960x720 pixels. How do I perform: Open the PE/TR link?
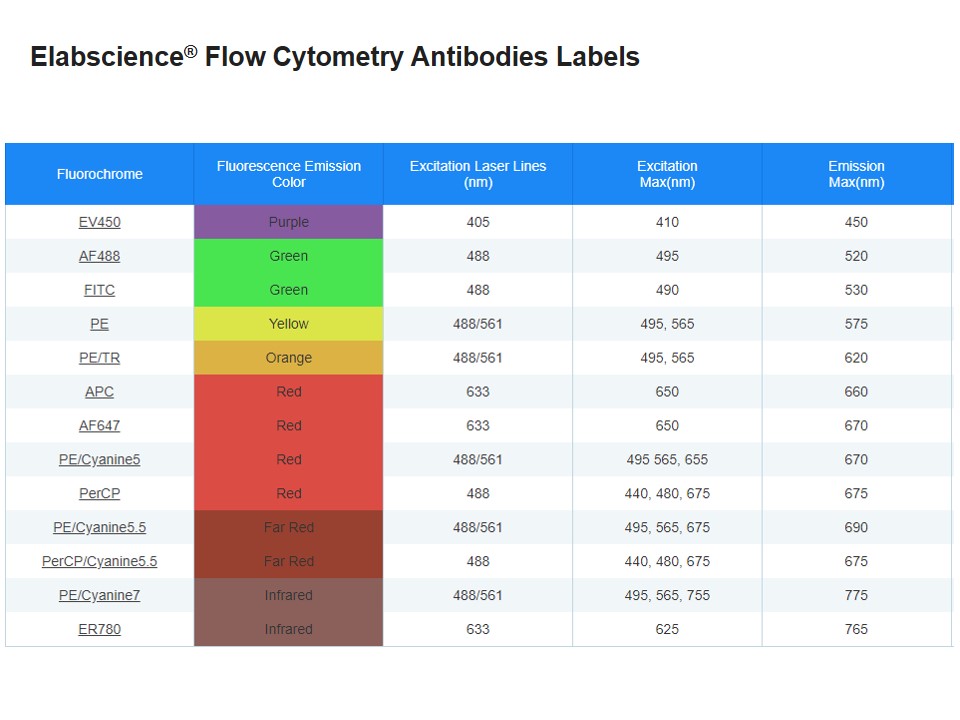point(99,358)
